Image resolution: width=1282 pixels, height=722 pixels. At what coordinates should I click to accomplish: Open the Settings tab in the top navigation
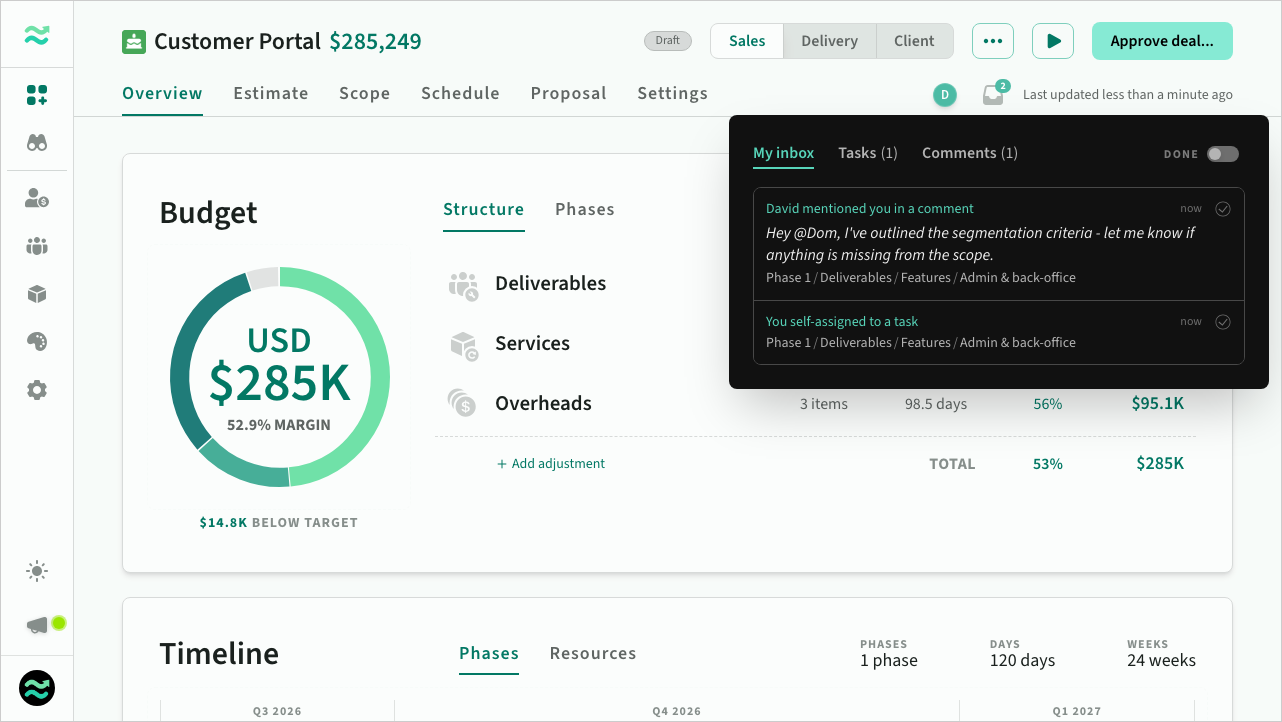coord(673,94)
